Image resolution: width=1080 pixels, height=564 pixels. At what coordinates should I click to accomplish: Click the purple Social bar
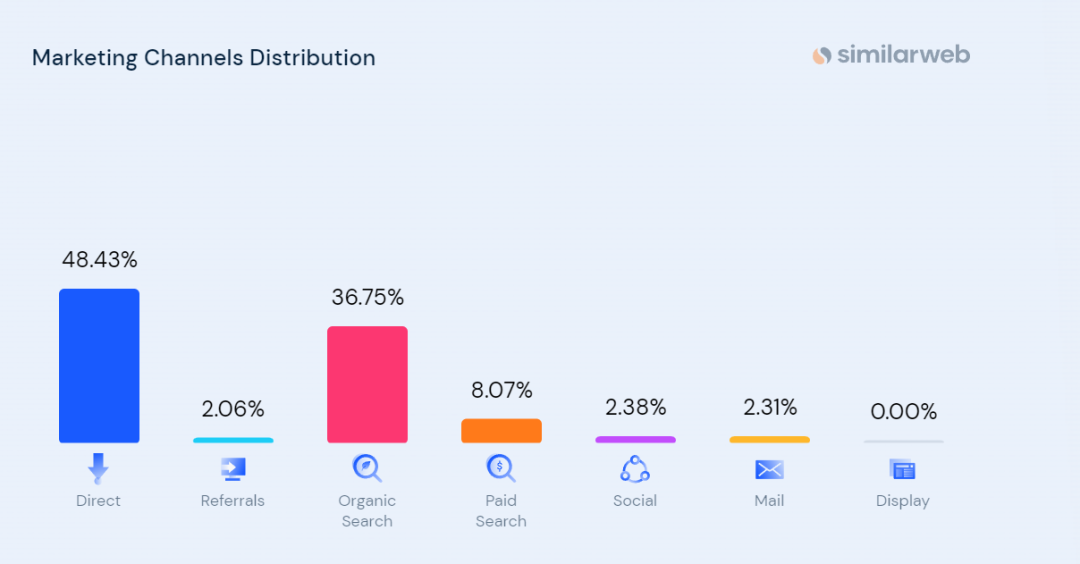pos(635,439)
